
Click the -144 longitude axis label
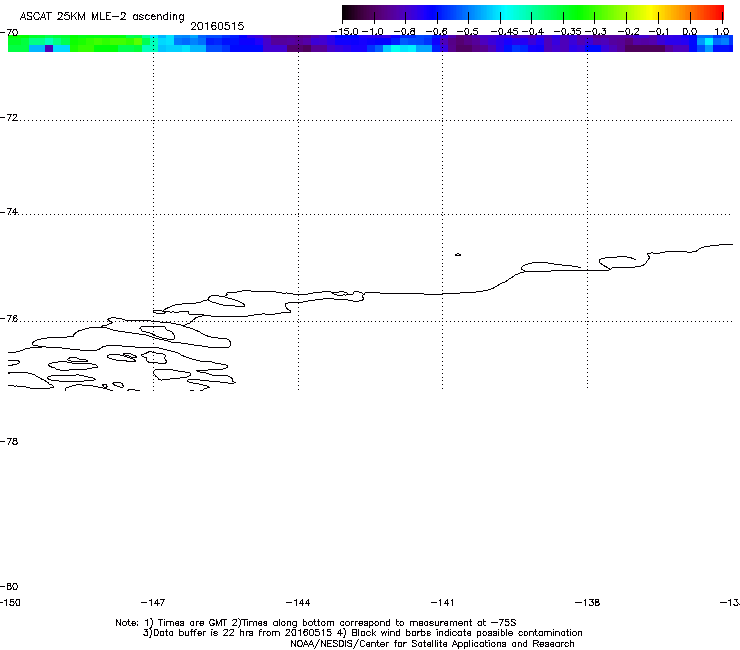click(298, 603)
